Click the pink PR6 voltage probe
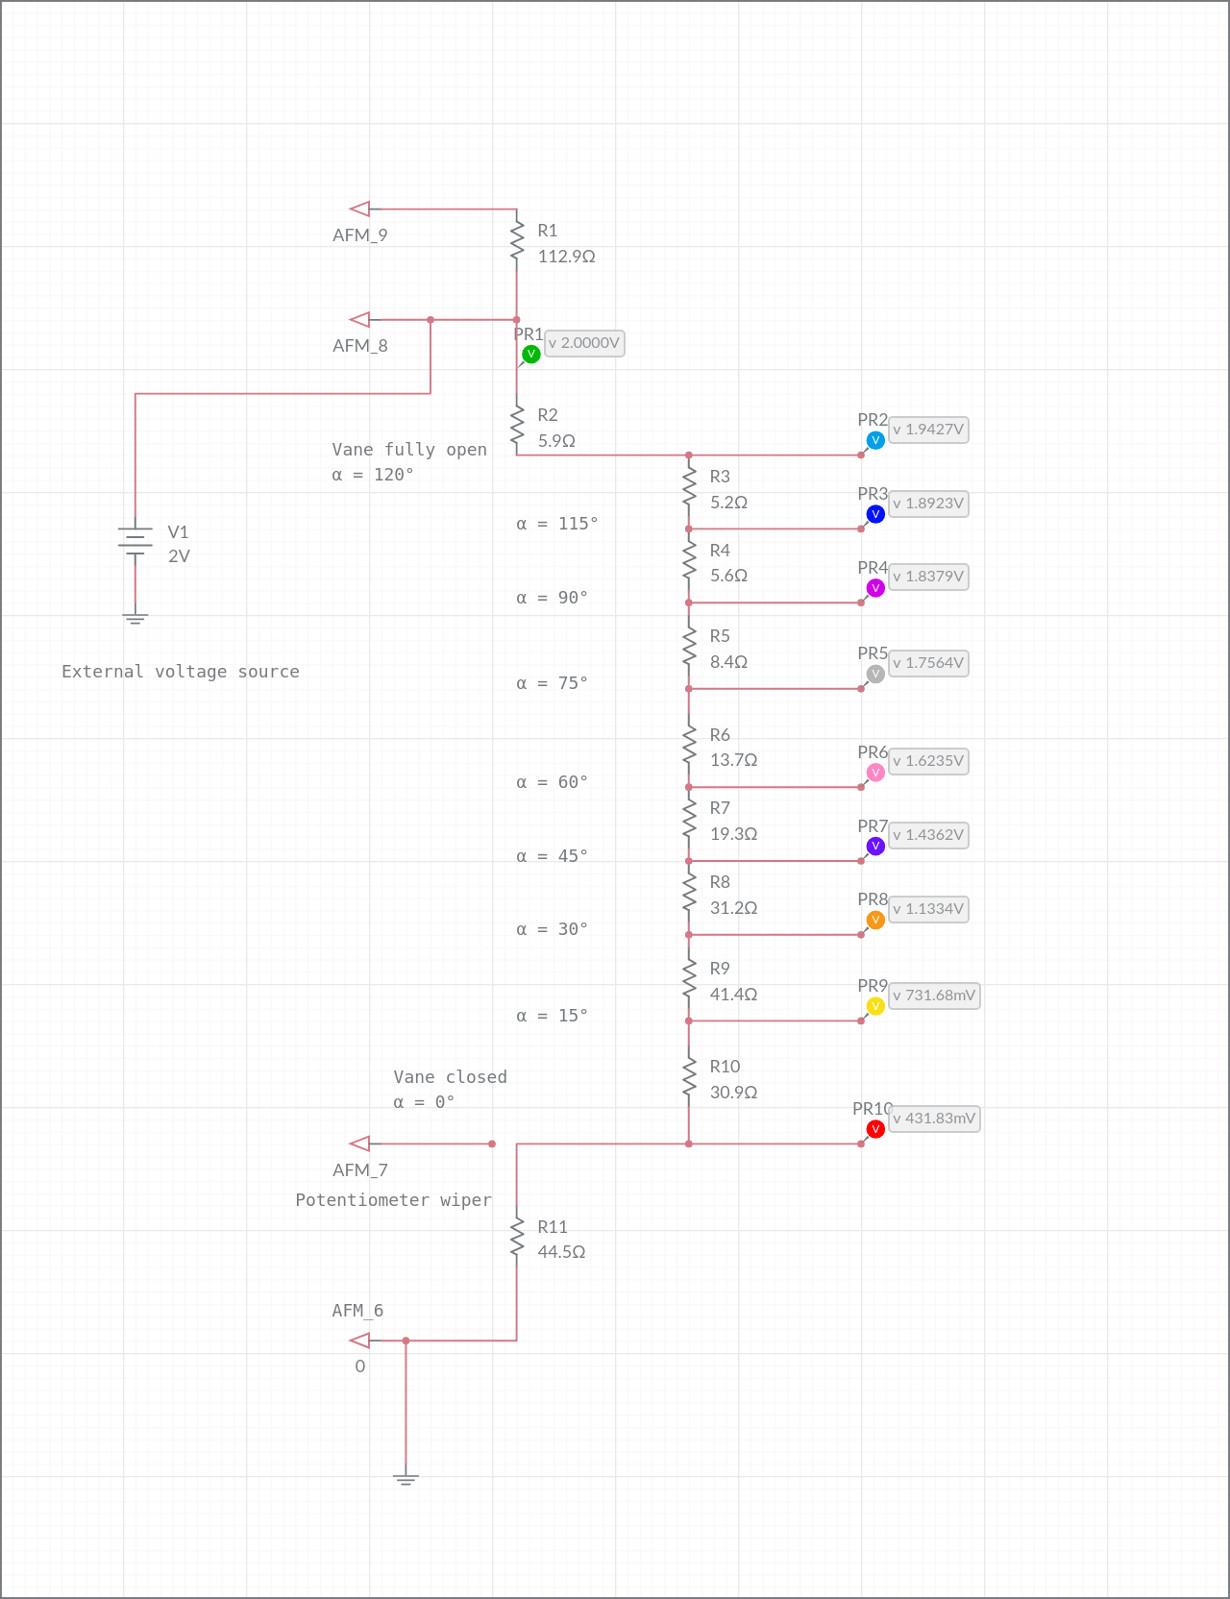The width and height of the screenshot is (1230, 1599). (875, 772)
